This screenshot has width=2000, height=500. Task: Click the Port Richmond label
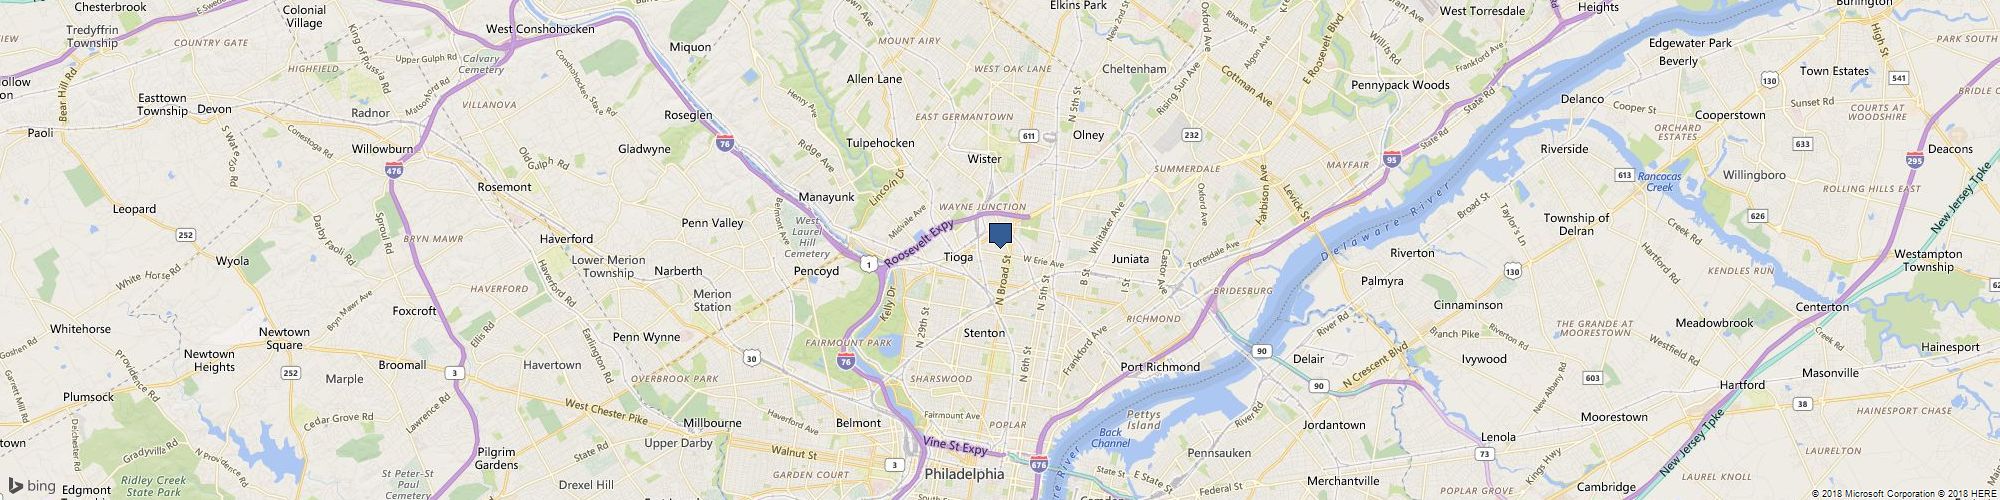1160,367
